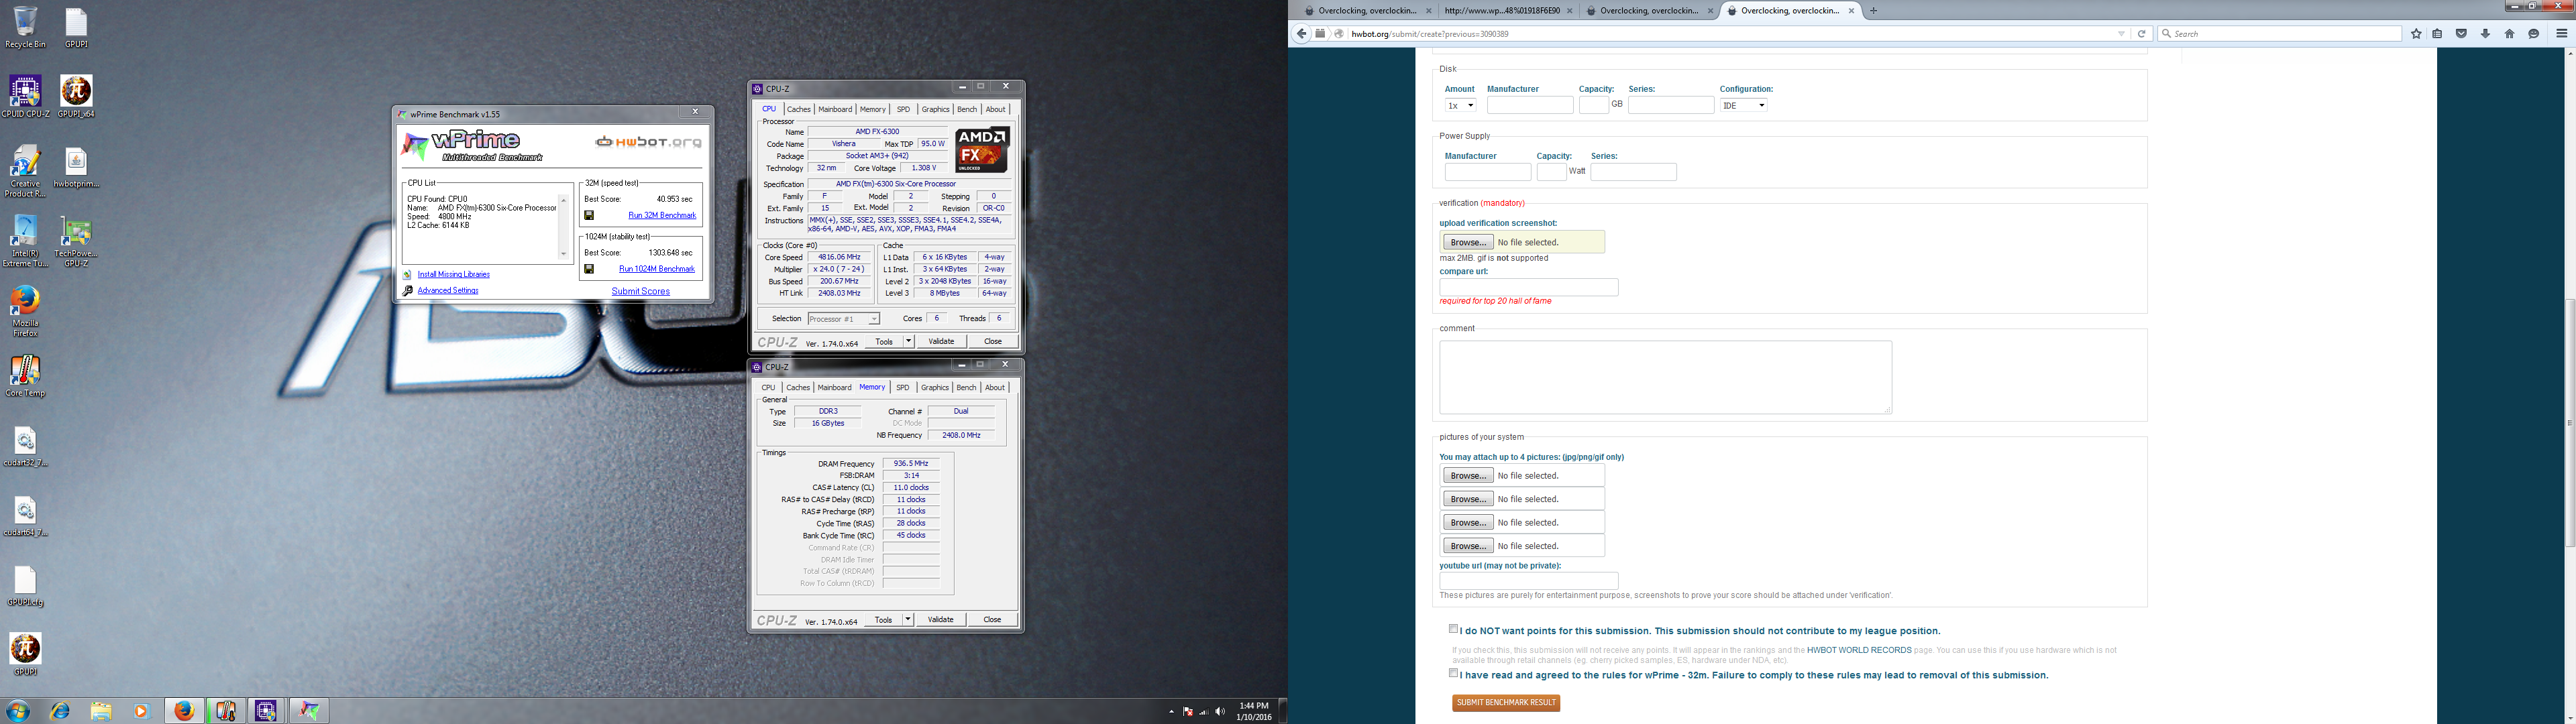
Task: Open the CPUID CPU-Z desktop shortcut
Action: 25,97
